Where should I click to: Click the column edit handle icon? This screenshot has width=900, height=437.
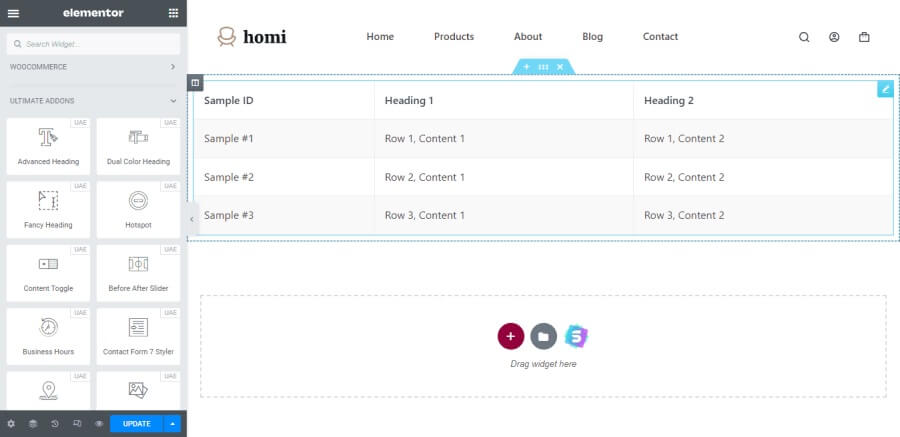point(195,83)
